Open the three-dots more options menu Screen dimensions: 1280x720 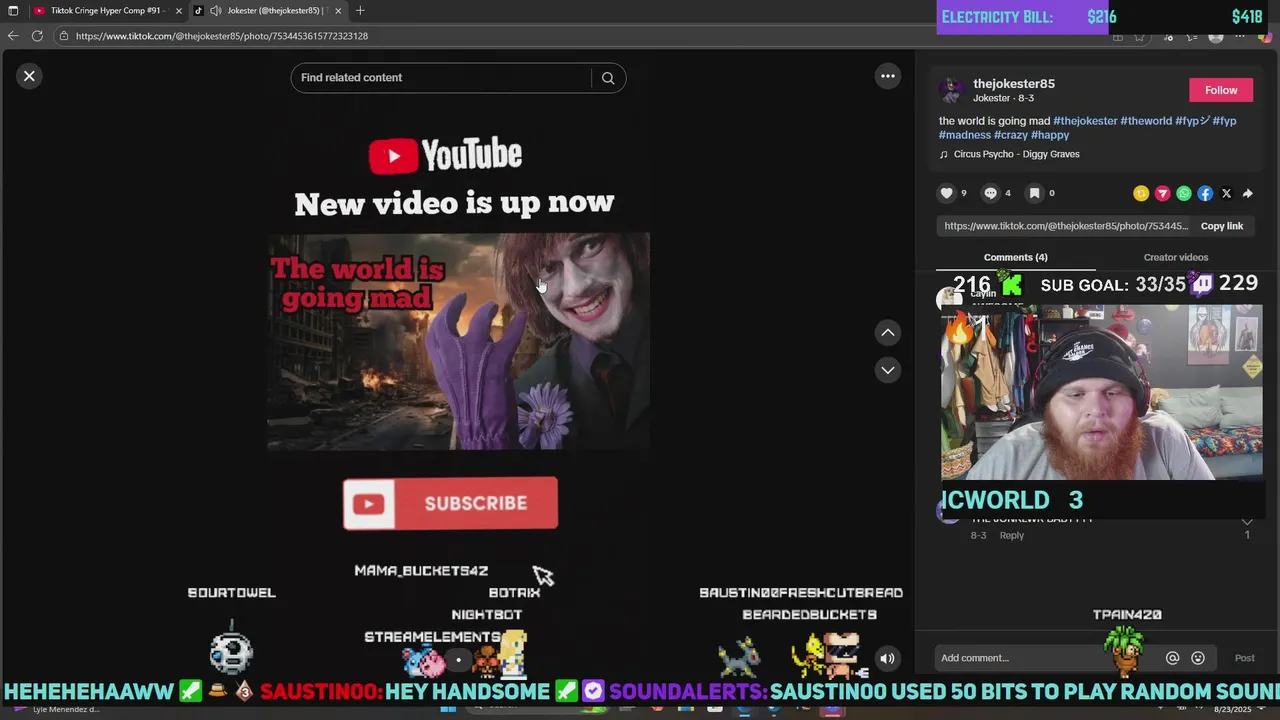tap(887, 76)
